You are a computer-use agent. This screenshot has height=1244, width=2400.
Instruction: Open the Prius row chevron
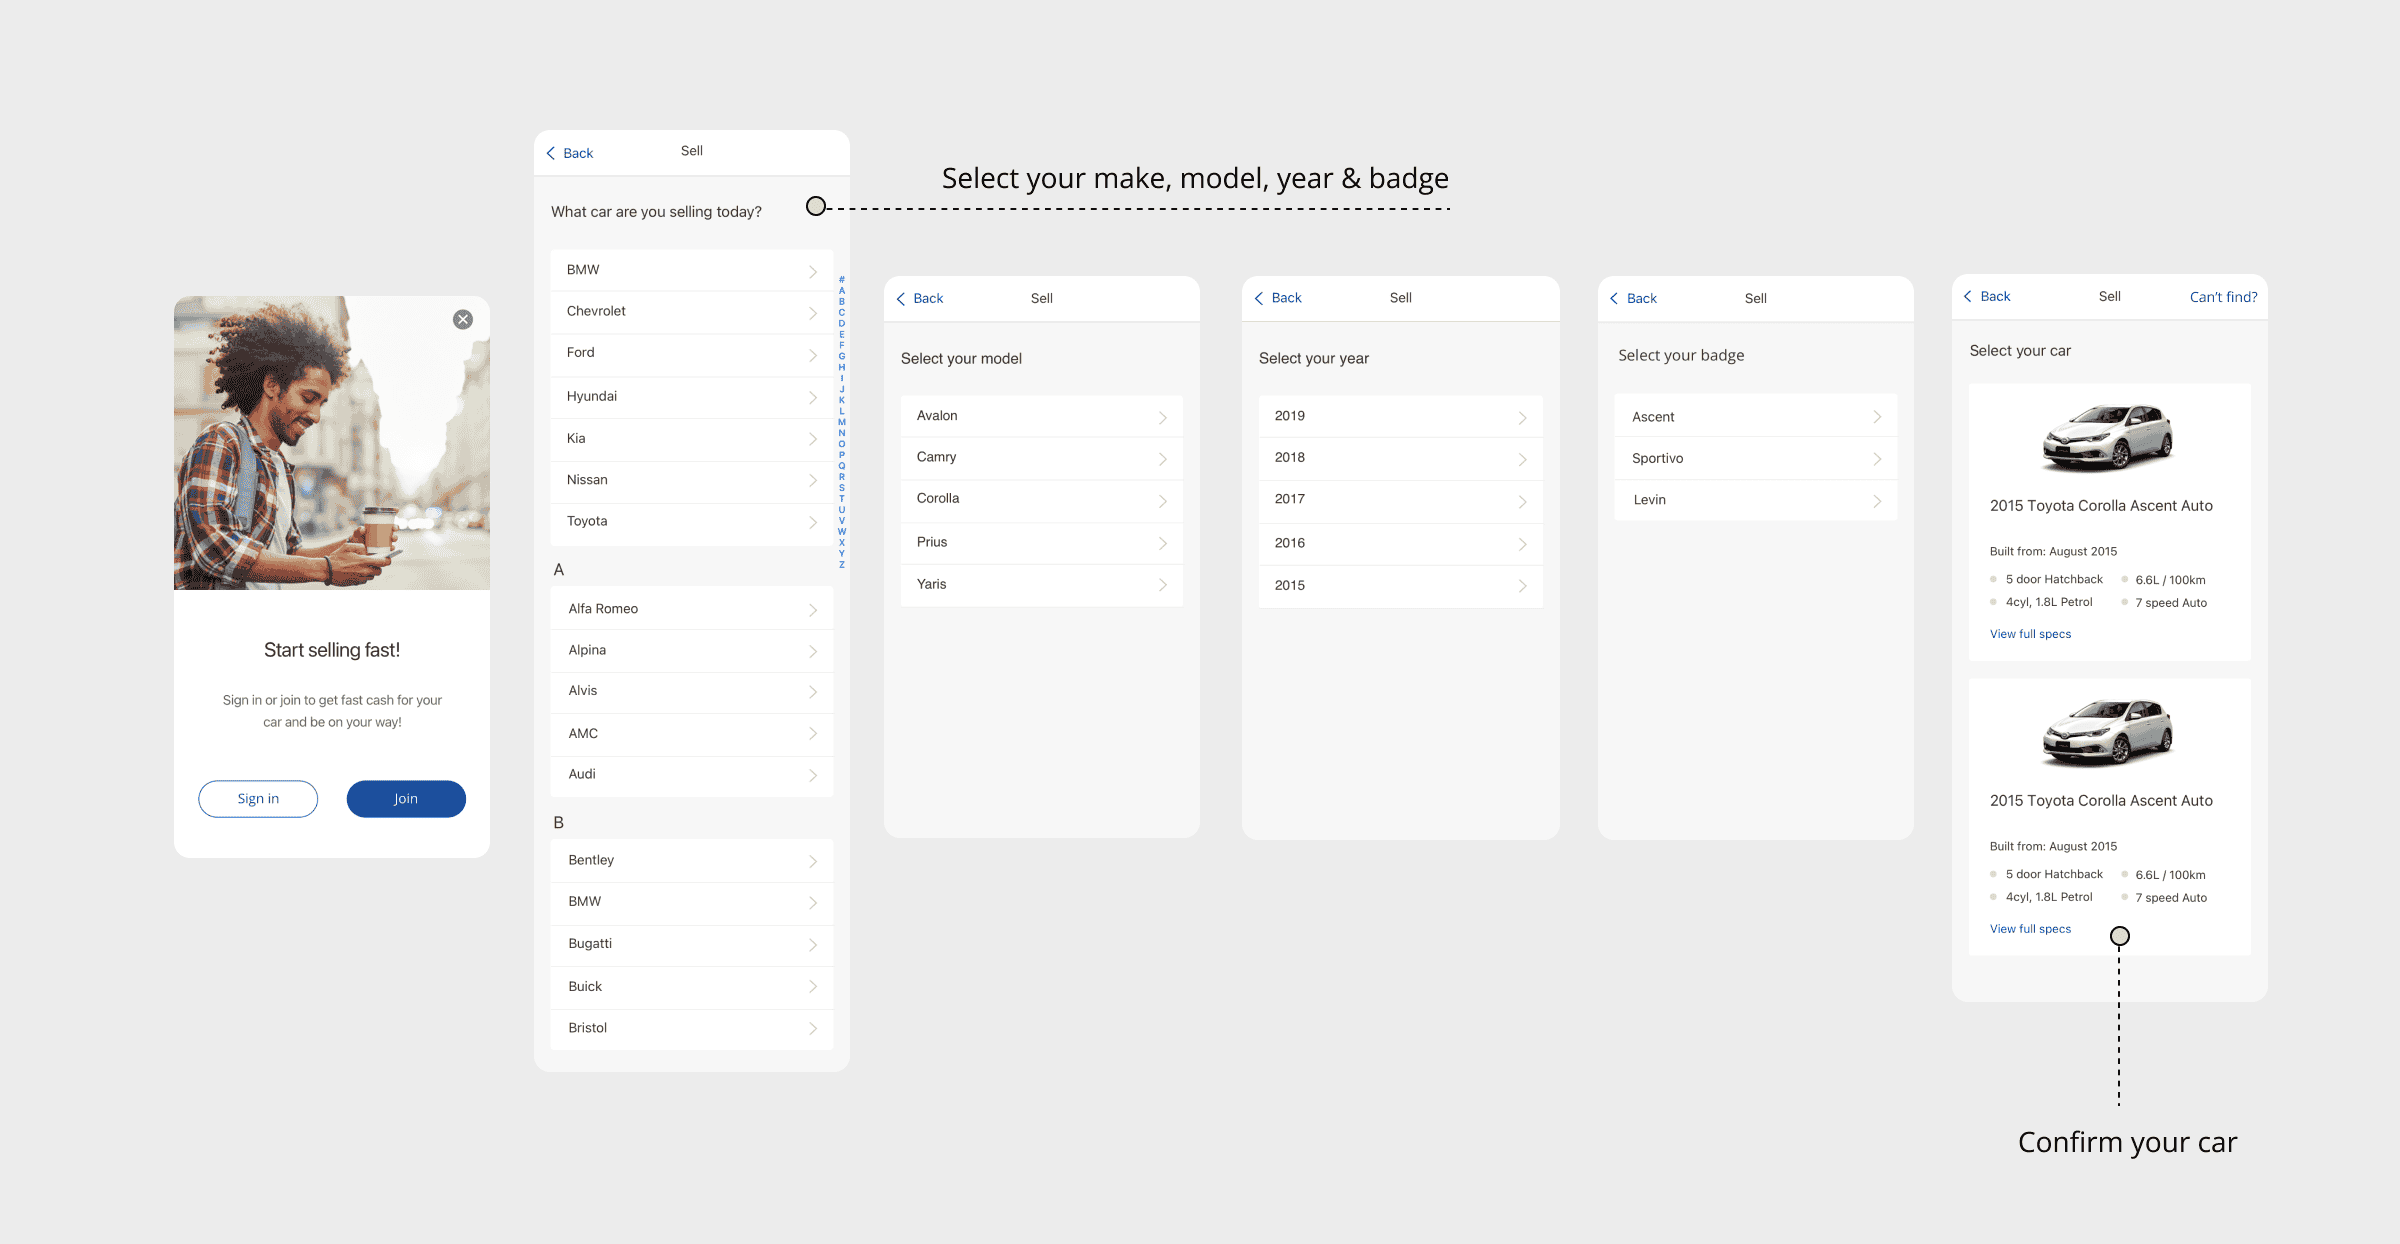(x=1163, y=544)
